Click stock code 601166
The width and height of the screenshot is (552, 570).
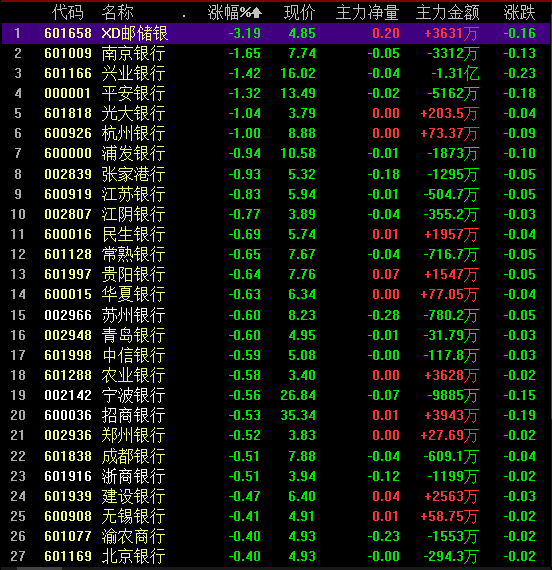pyautogui.click(x=68, y=73)
